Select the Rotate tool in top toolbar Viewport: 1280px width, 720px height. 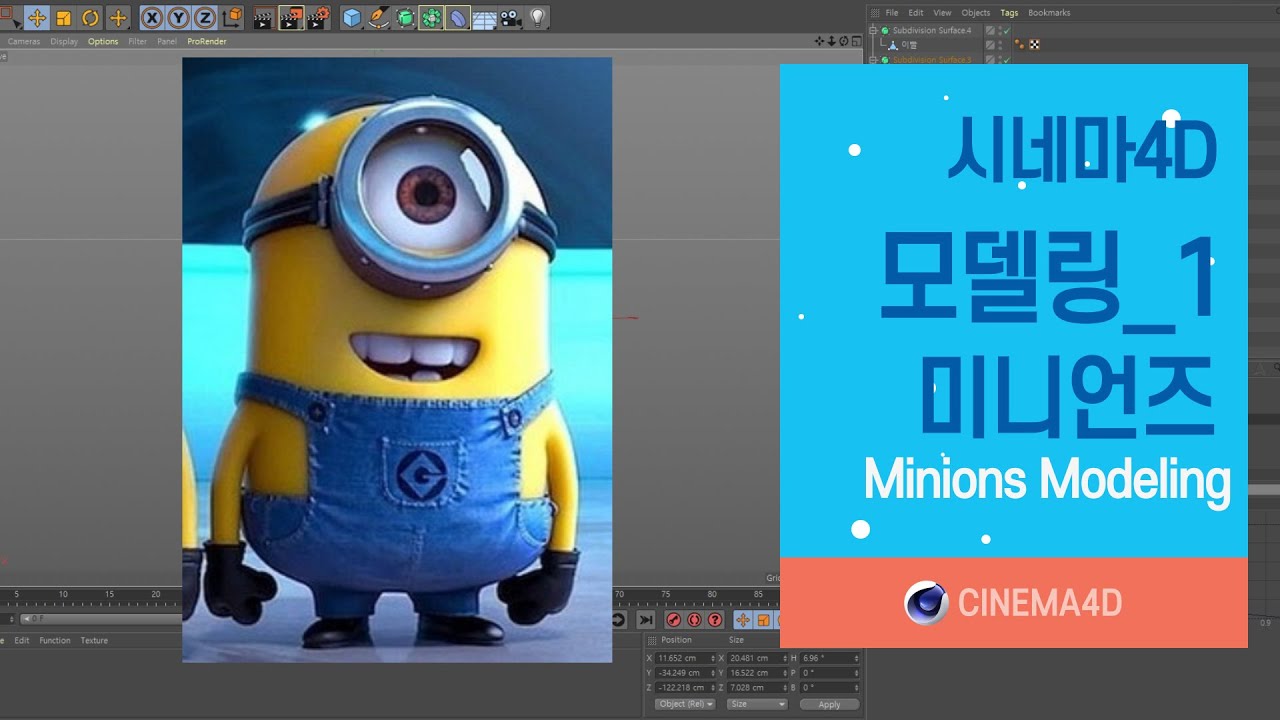91,18
